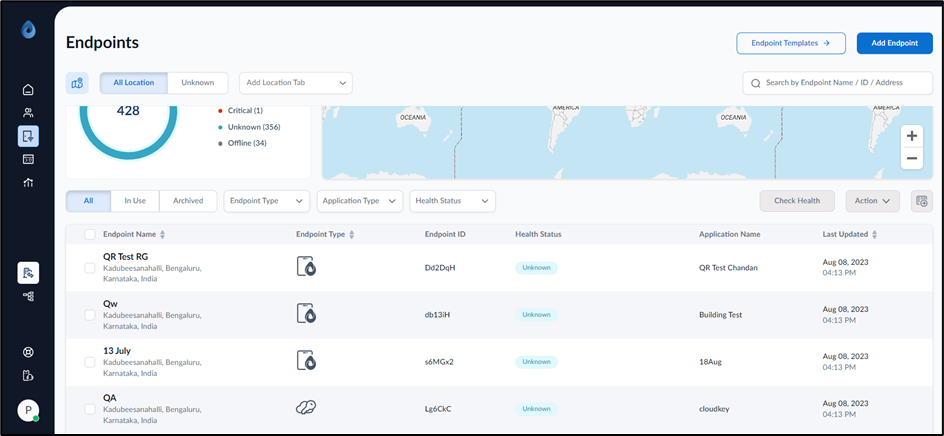Expand the Action dropdown

pos(872,201)
